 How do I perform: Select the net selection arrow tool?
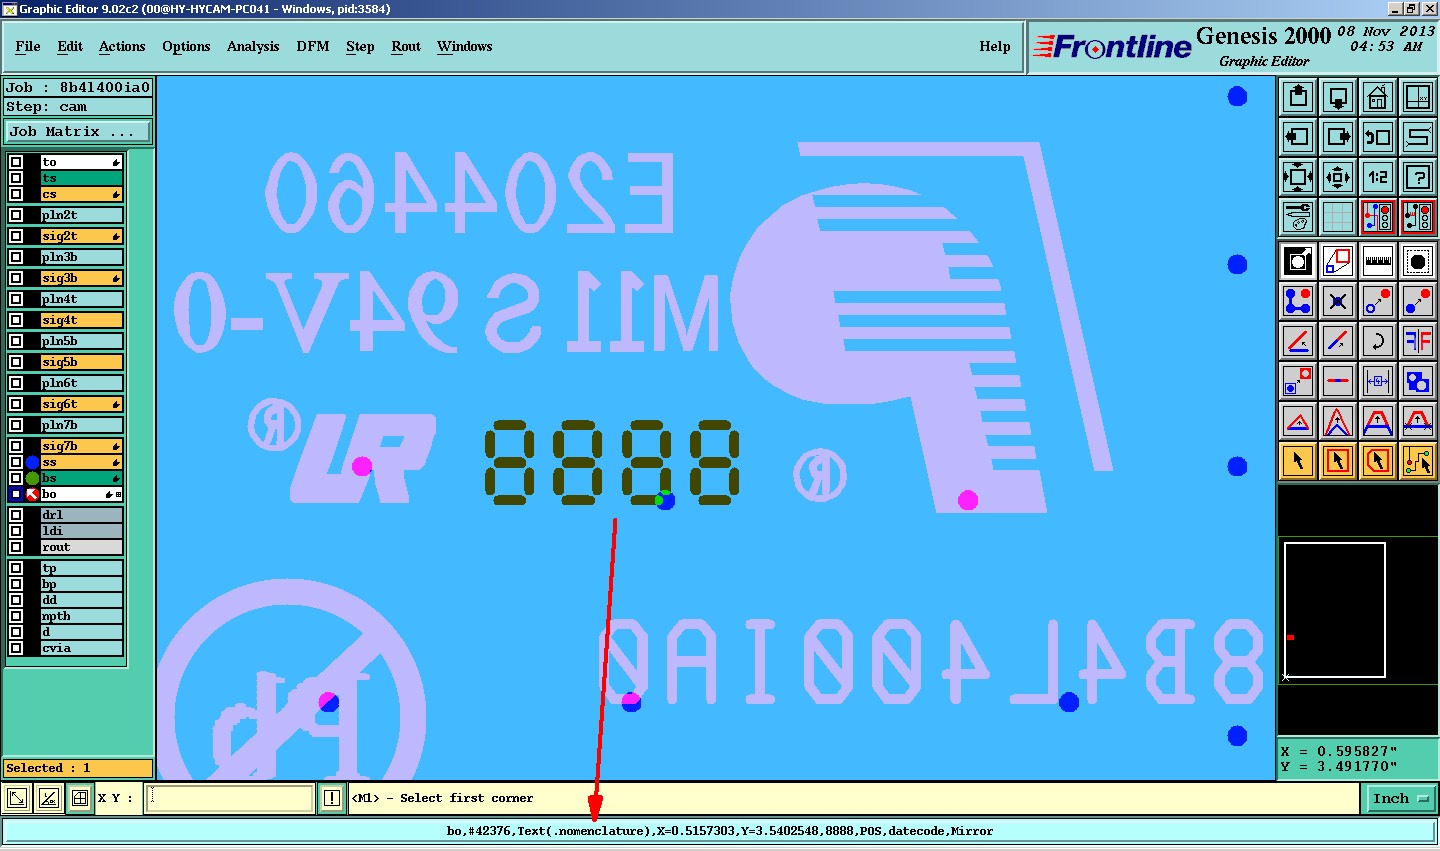1418,461
